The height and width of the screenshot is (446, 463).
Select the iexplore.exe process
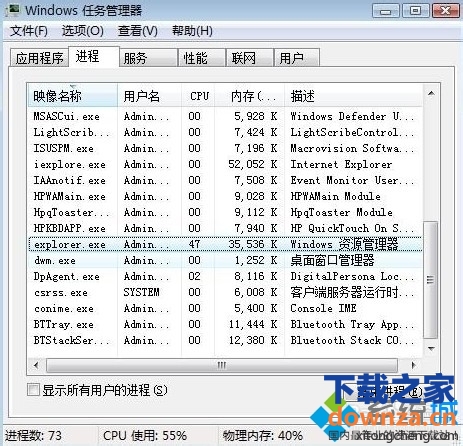pos(225,164)
